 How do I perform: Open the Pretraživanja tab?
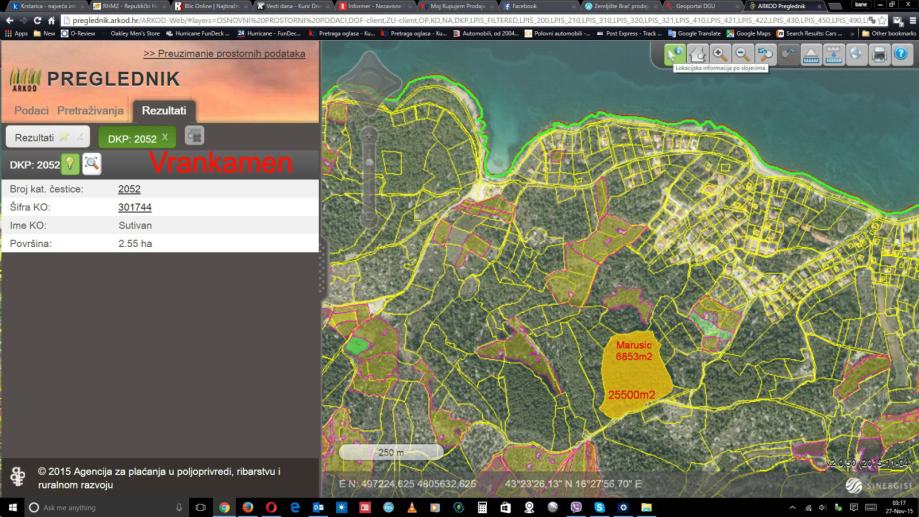(x=90, y=110)
